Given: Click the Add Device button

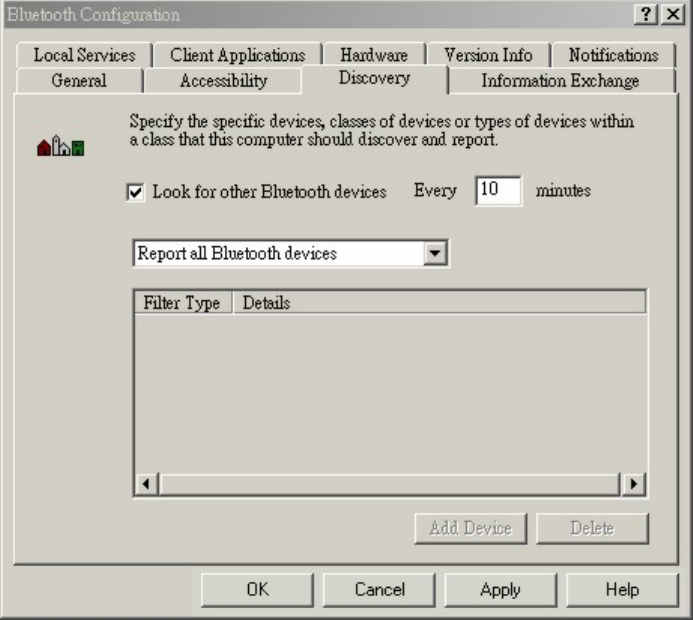Looking at the screenshot, I should click(471, 528).
